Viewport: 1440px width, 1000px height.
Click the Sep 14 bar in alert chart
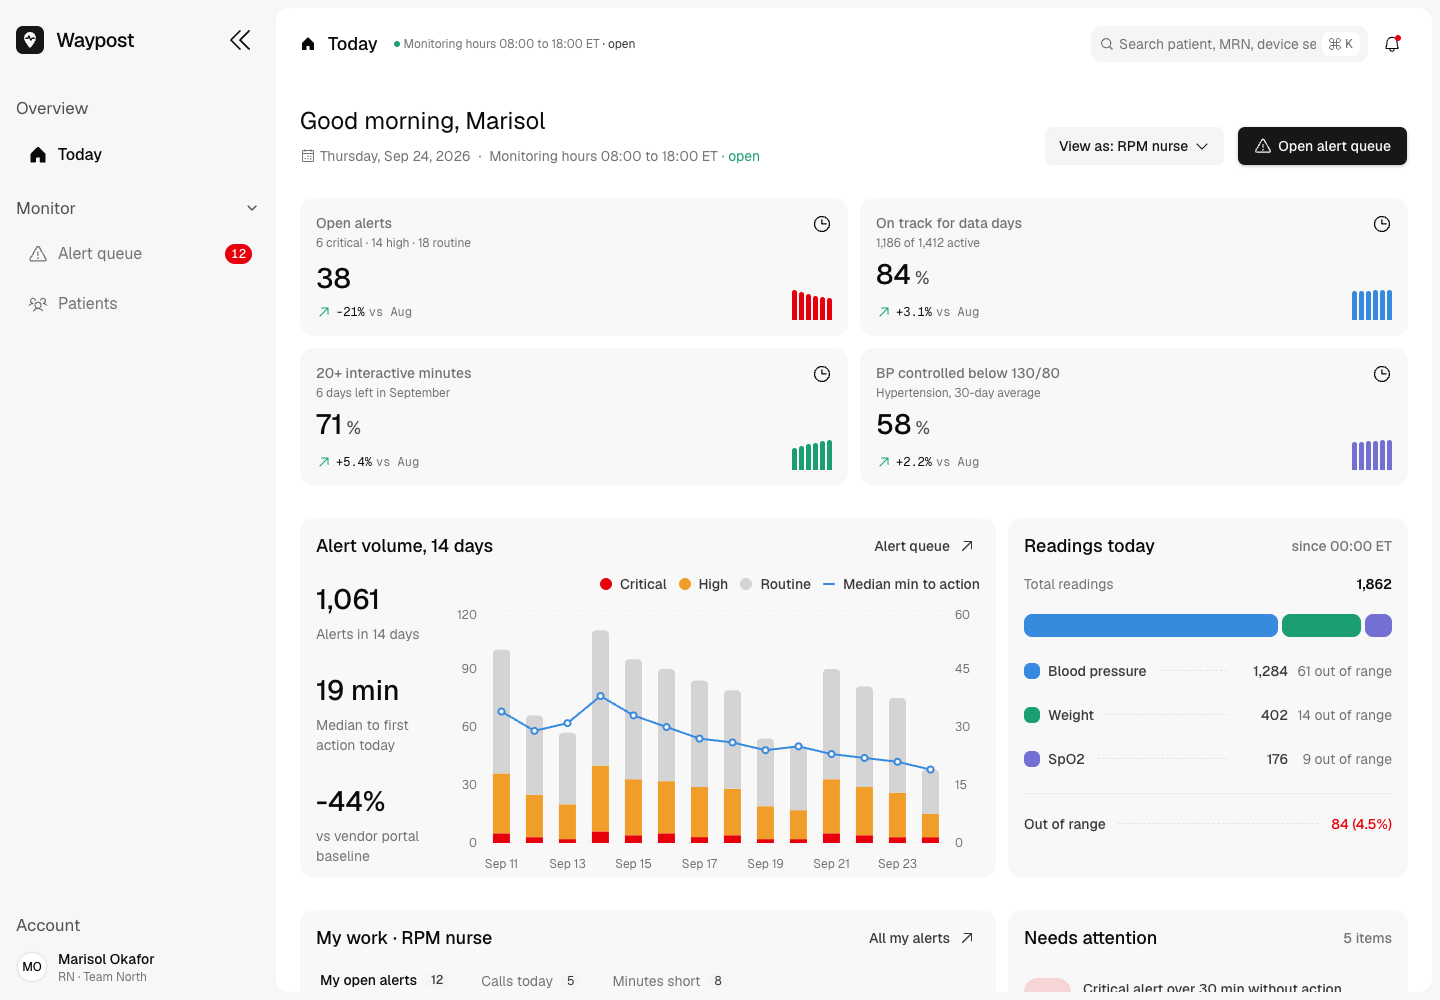[600, 737]
